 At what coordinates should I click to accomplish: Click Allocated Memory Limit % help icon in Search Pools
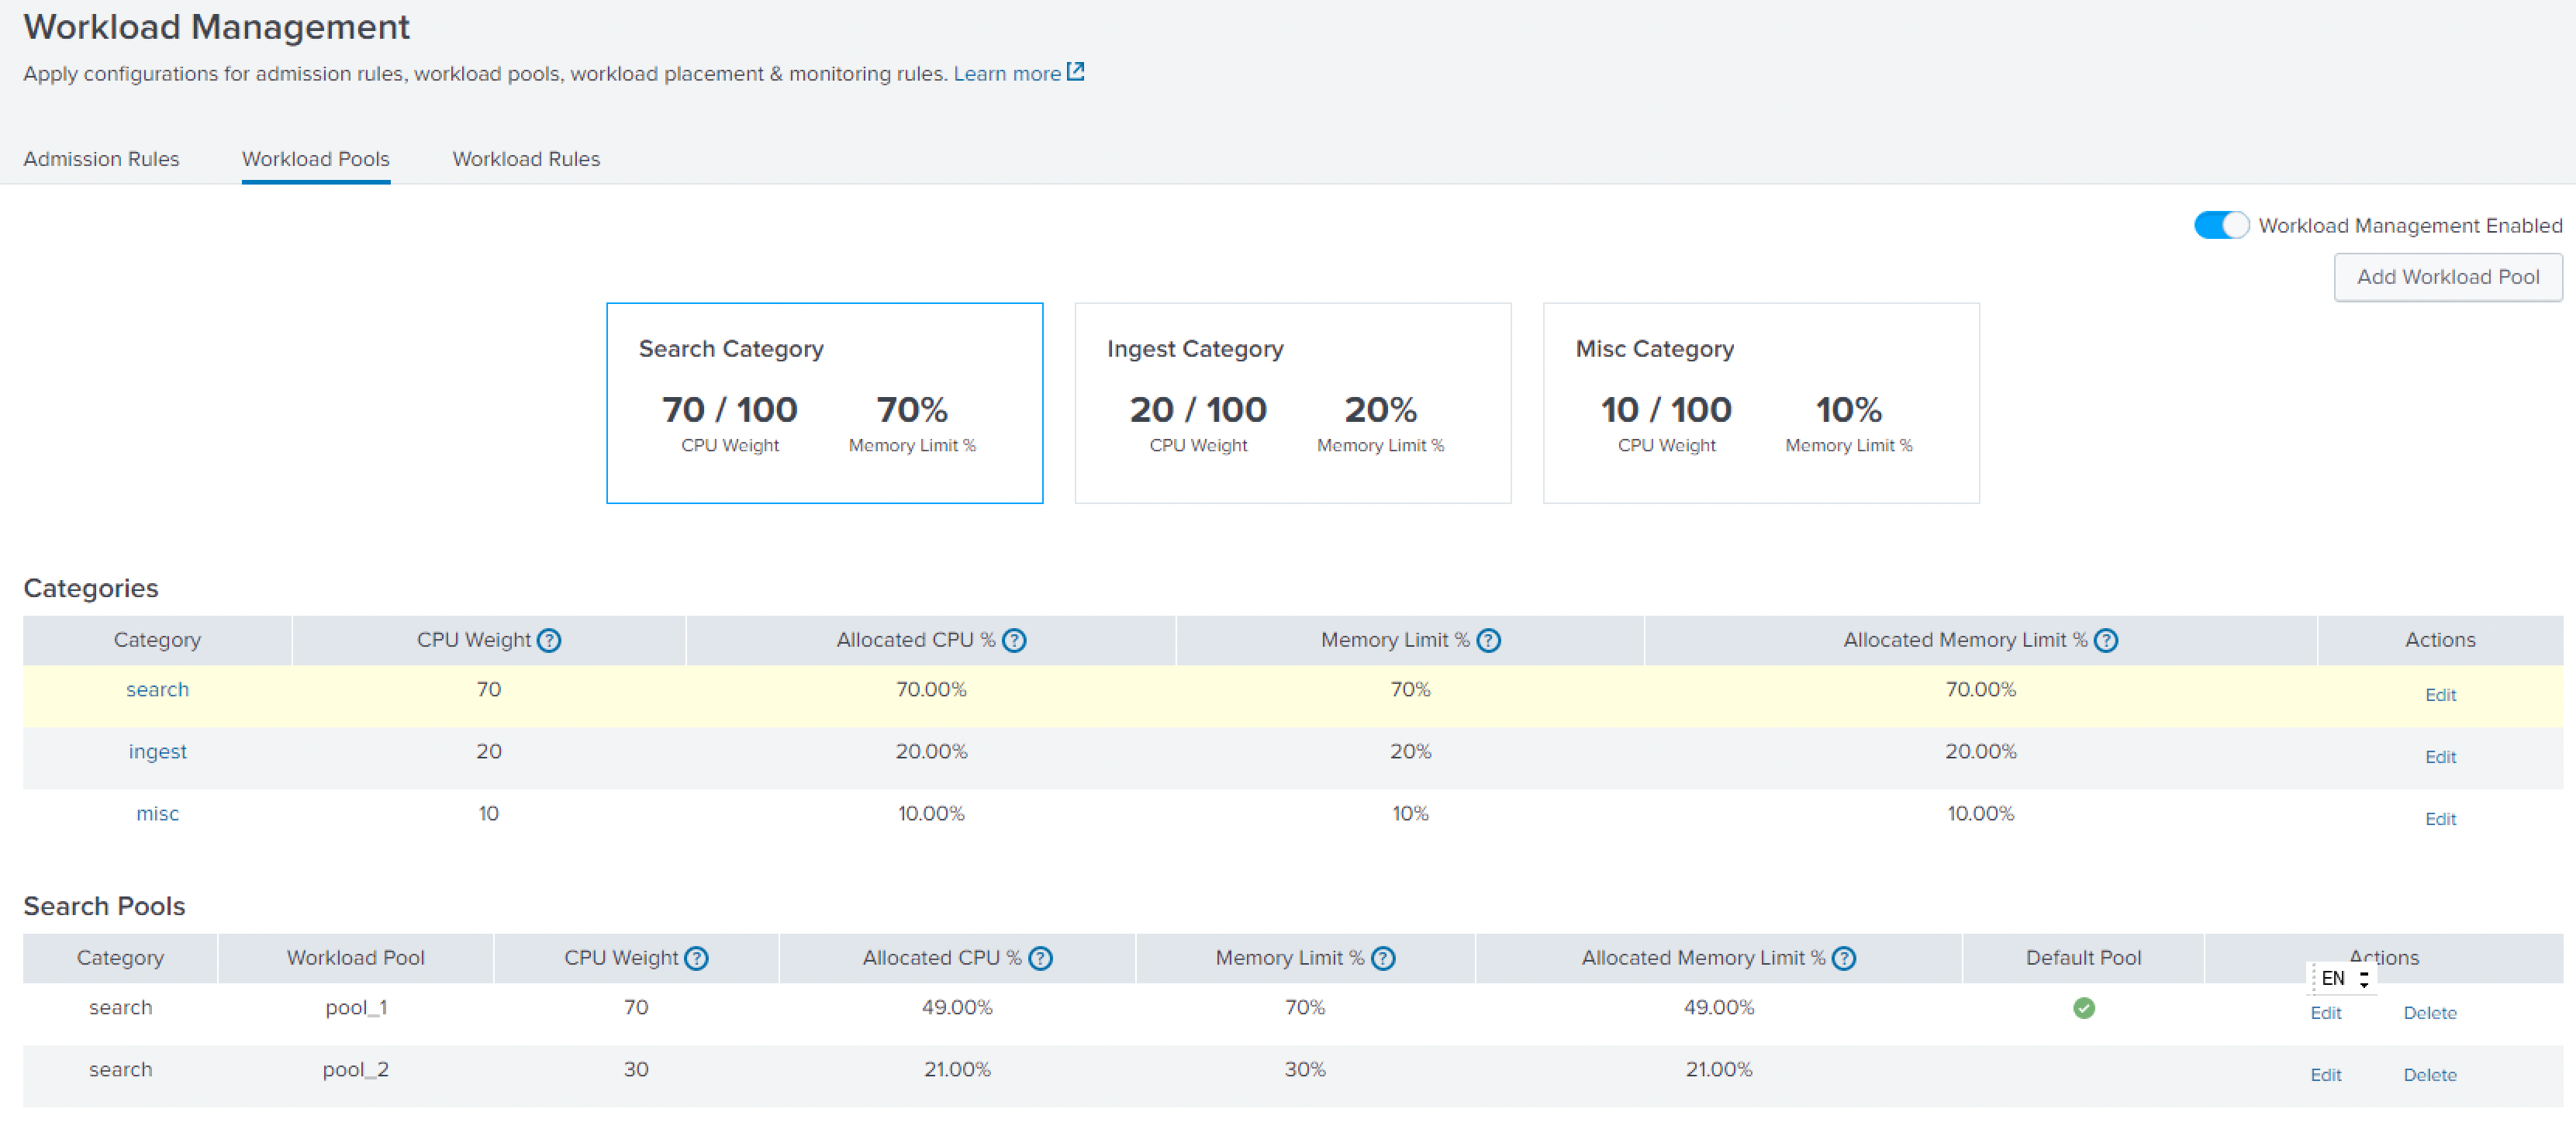(1844, 958)
